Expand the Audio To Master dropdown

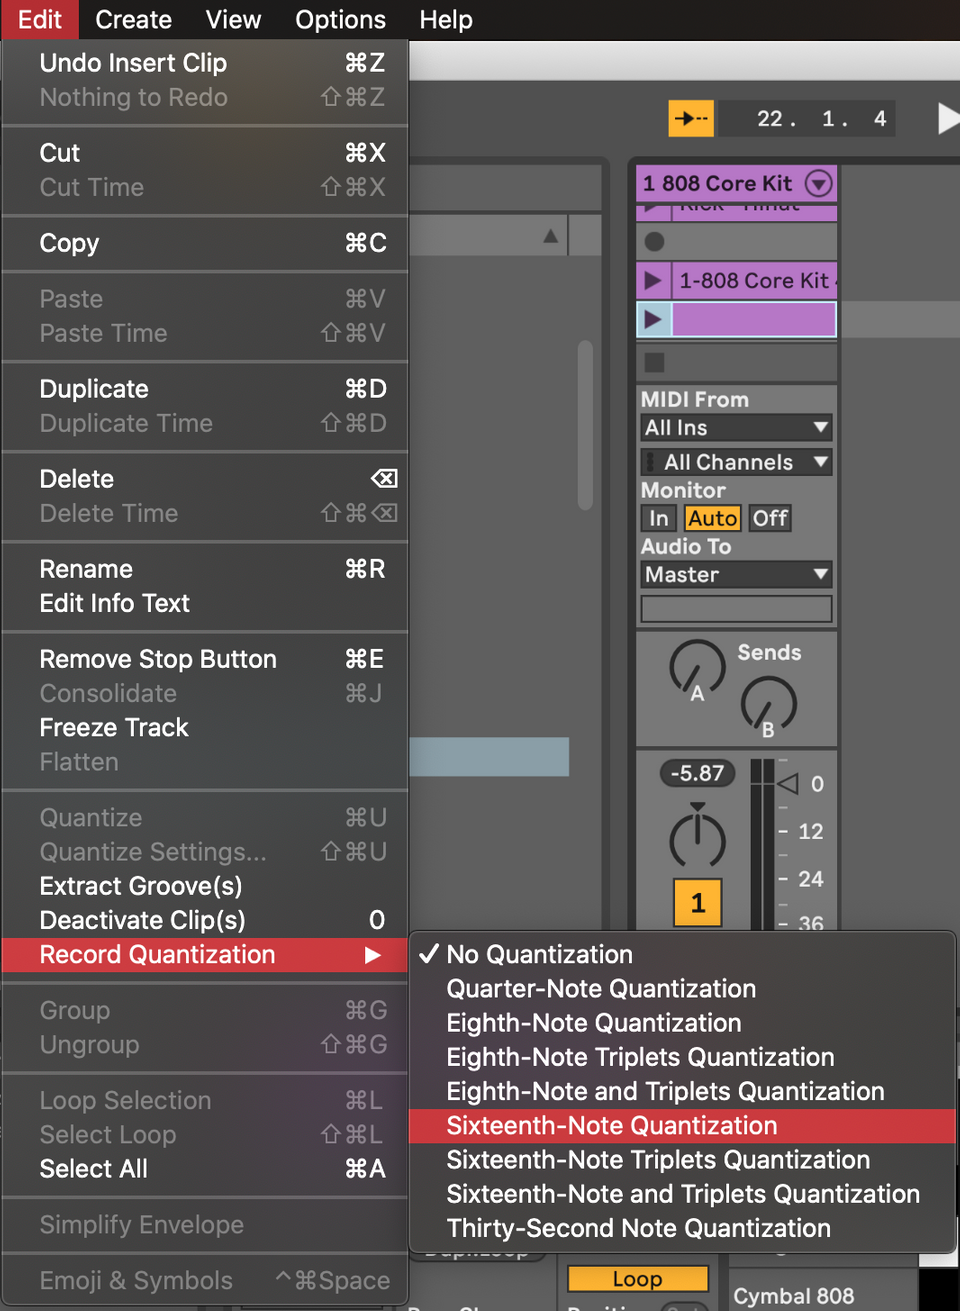coord(737,575)
